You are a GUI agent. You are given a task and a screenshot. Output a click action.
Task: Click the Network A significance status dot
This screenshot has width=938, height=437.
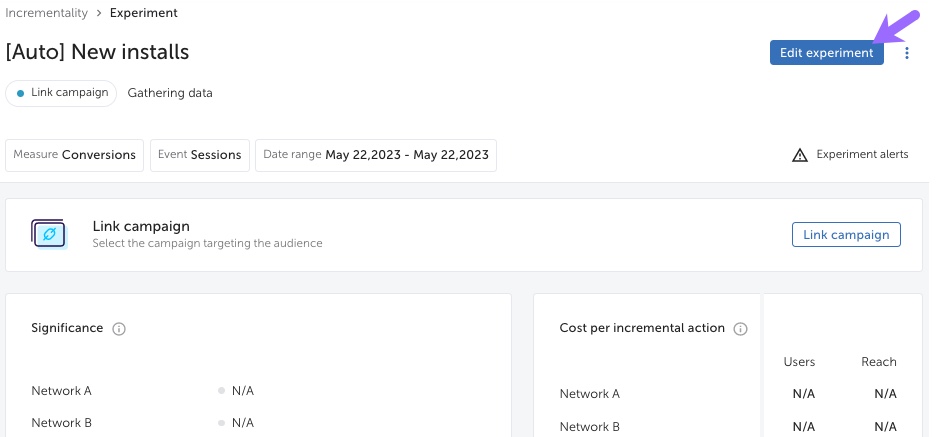221,391
